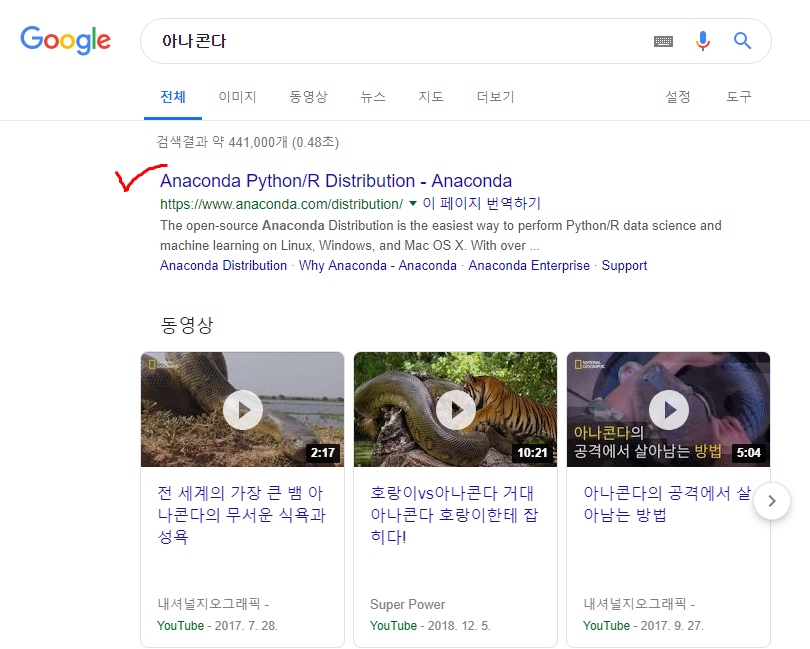The width and height of the screenshot is (810, 649).
Task: Switch to the 동영상 tab
Action: point(308,97)
